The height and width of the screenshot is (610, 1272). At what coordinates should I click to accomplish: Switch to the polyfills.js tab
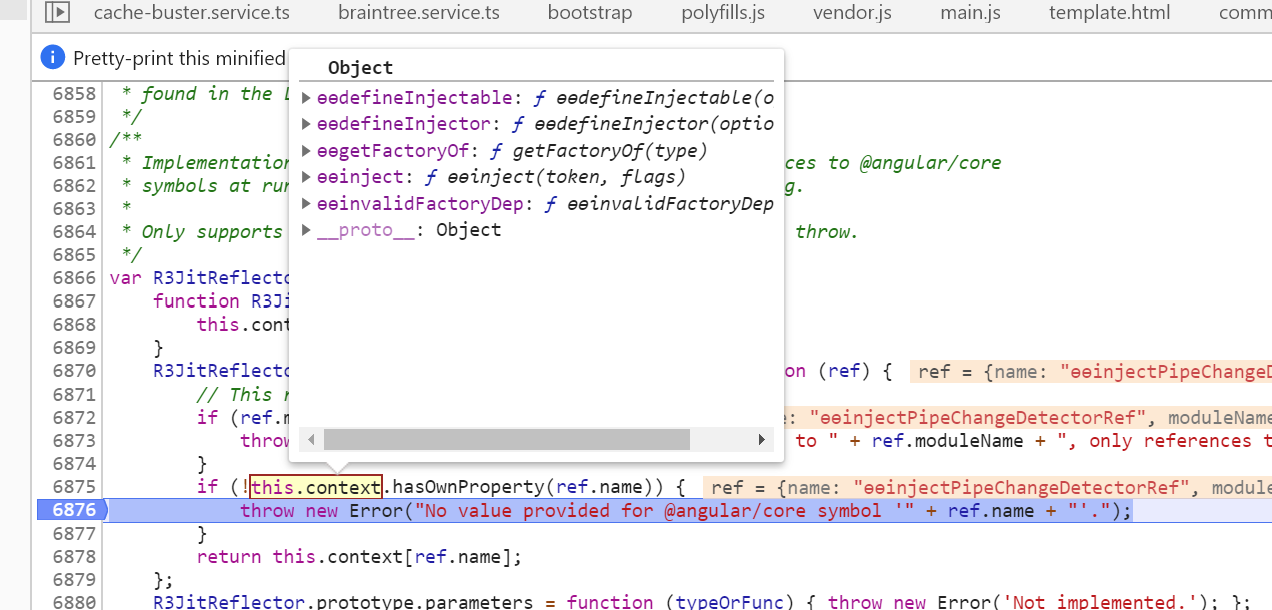(723, 13)
